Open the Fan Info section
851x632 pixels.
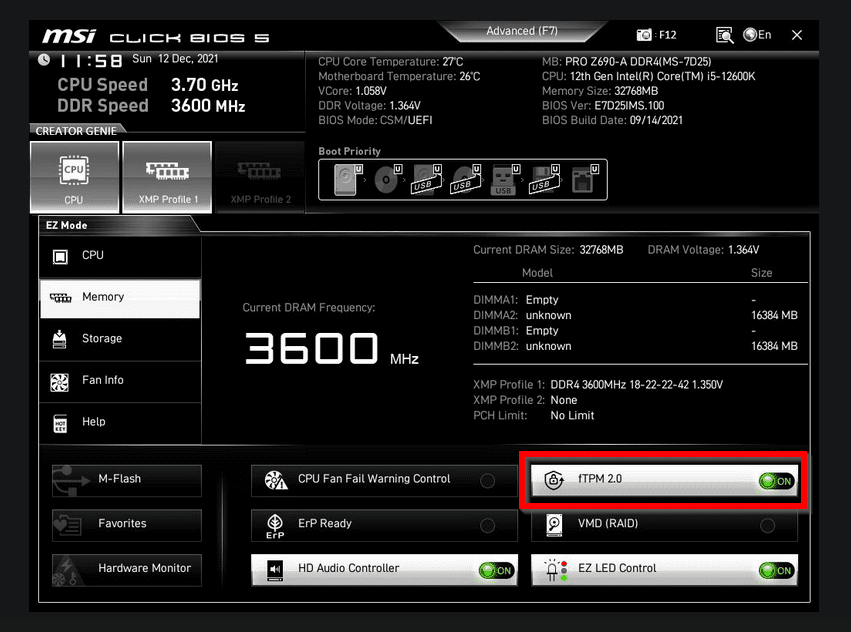click(120, 381)
